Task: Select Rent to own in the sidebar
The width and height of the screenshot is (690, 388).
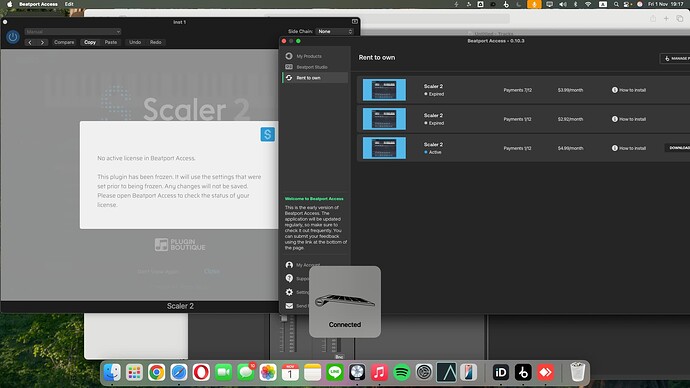Action: (315, 78)
